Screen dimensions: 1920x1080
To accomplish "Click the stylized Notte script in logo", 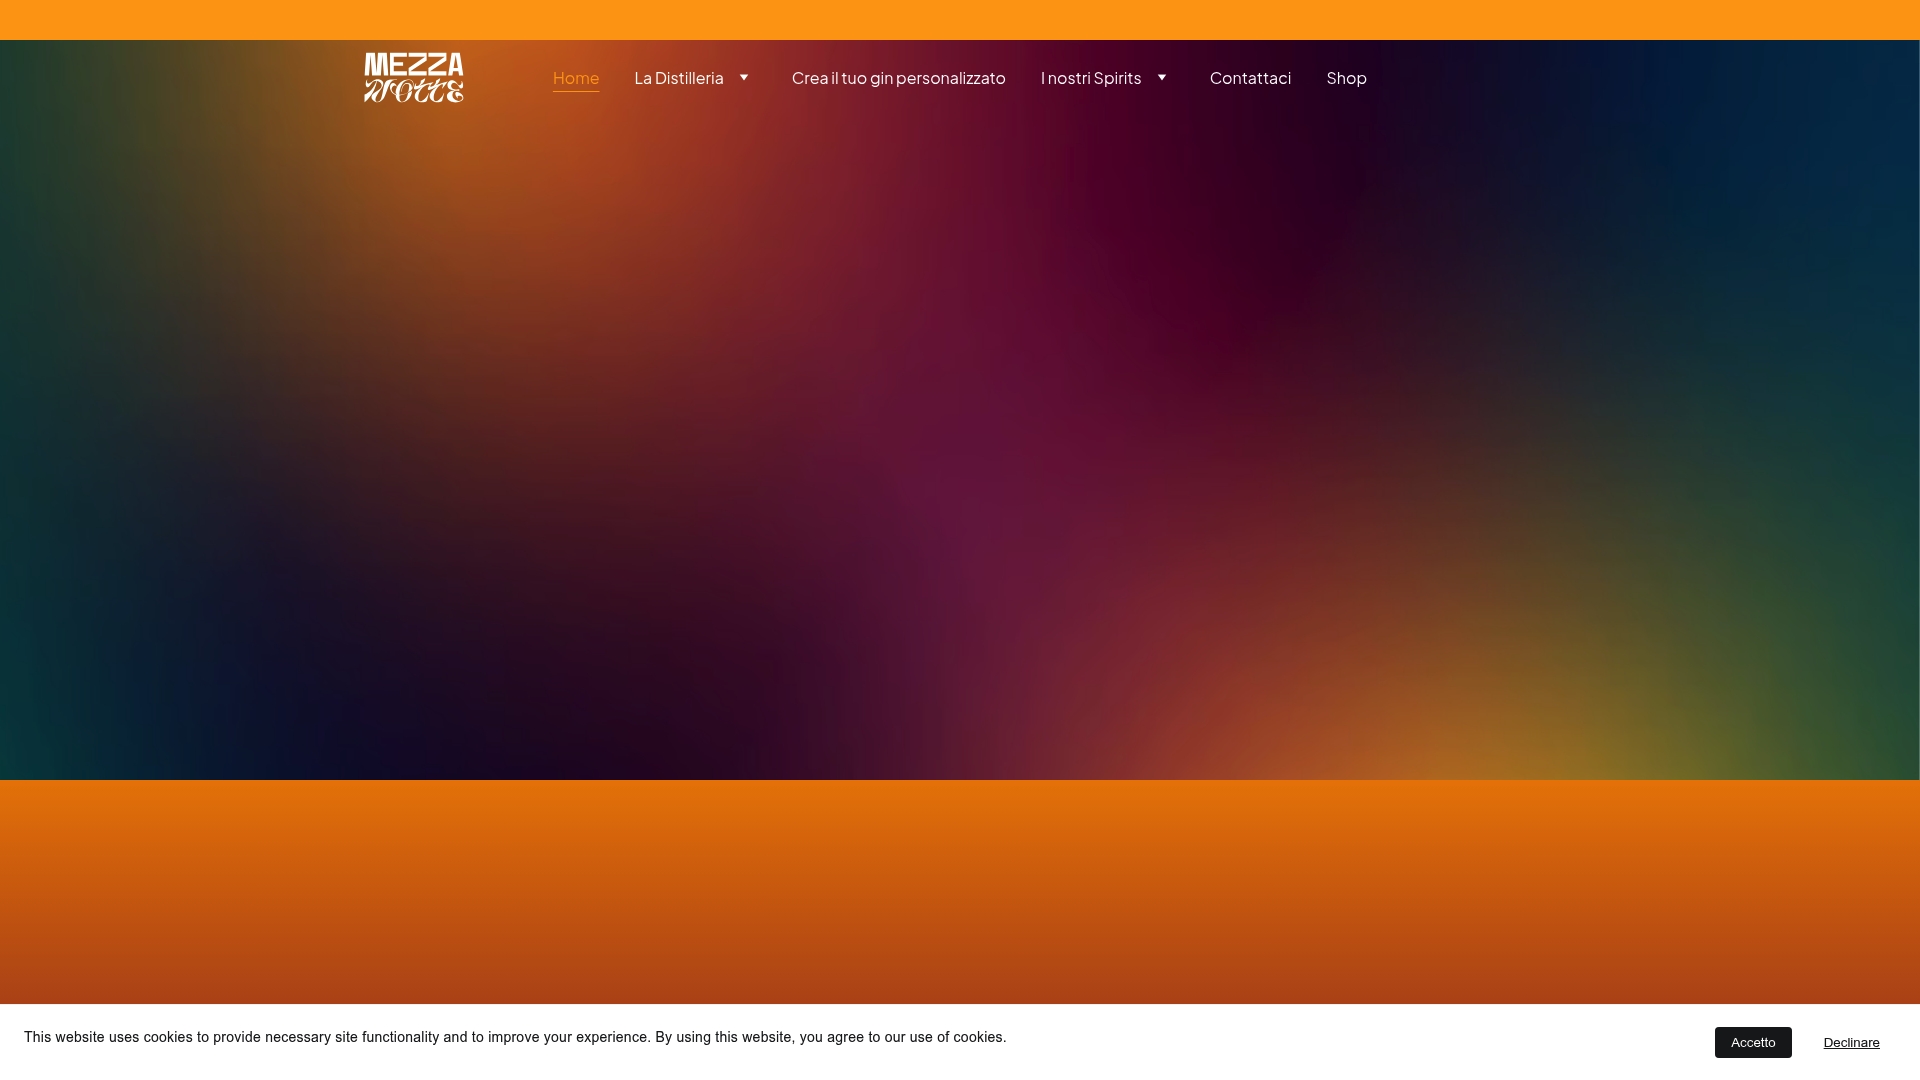I will tap(413, 91).
